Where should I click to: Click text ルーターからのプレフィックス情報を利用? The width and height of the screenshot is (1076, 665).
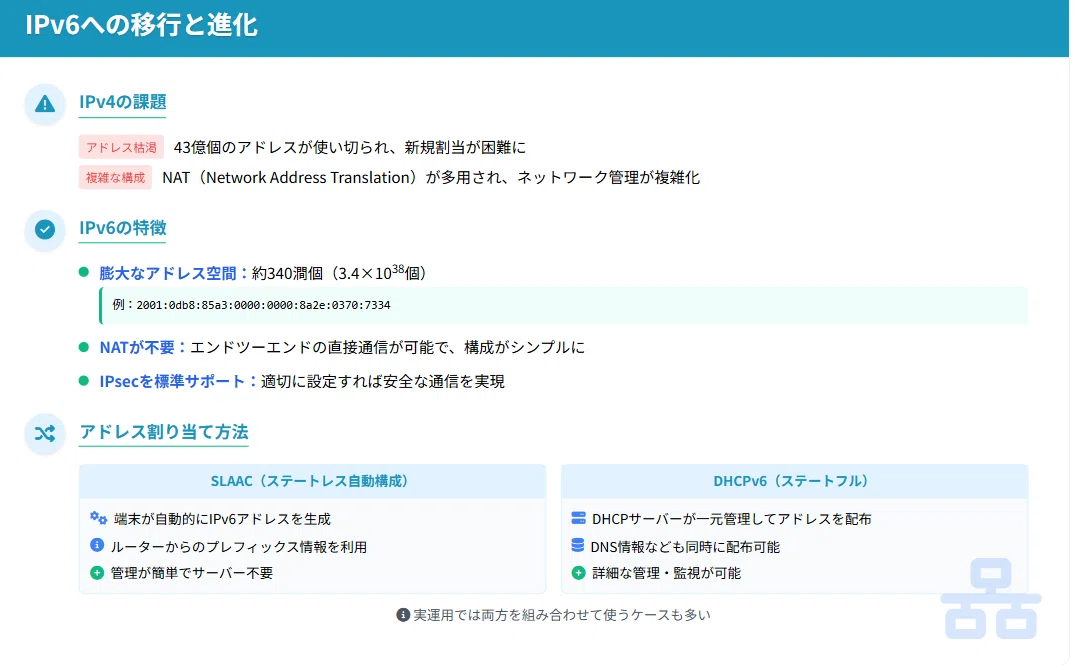239,547
